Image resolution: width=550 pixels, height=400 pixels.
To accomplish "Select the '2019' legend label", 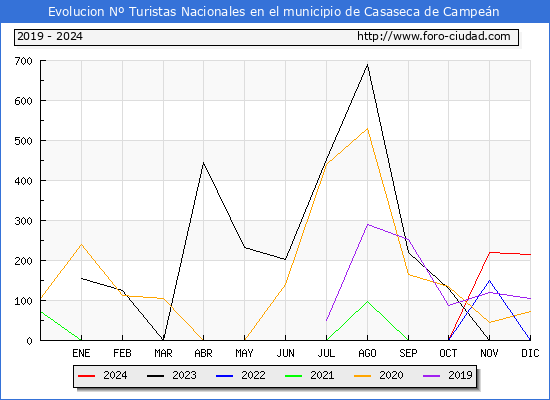I will (x=460, y=375).
